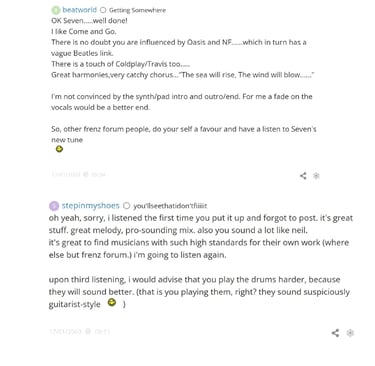Screen dimensions: 375x366
Task: Click the clock icon under beatworld's post
Action: 86,174
